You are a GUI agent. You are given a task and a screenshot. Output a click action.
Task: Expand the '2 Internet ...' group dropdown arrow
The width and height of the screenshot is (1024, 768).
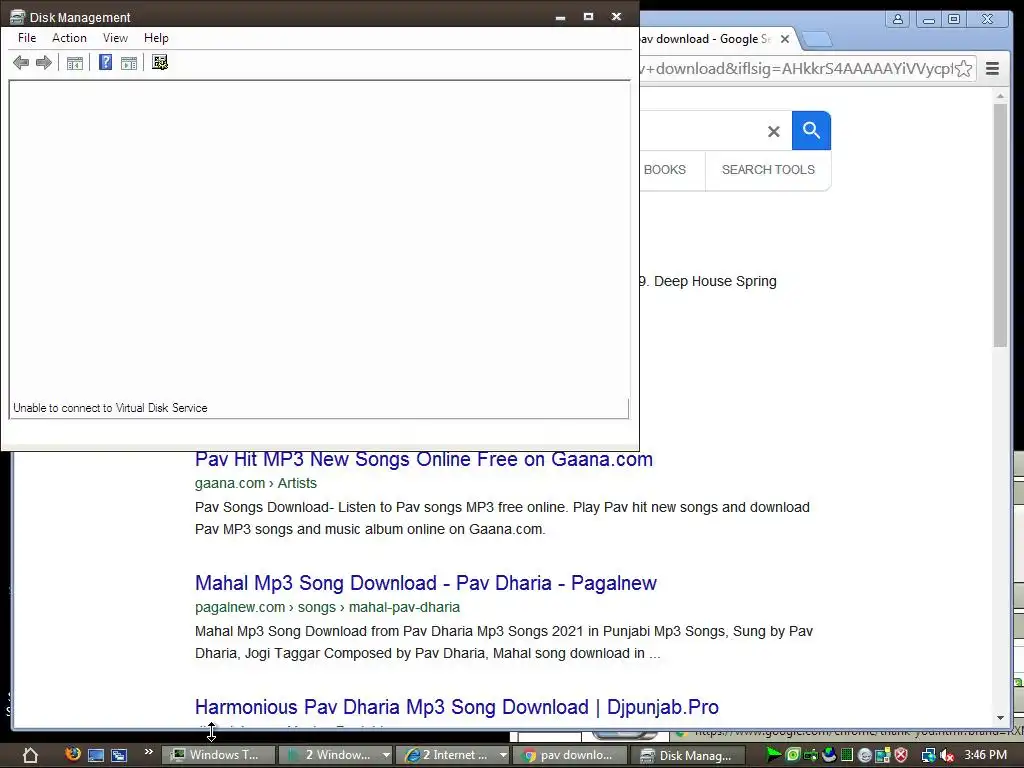point(504,756)
